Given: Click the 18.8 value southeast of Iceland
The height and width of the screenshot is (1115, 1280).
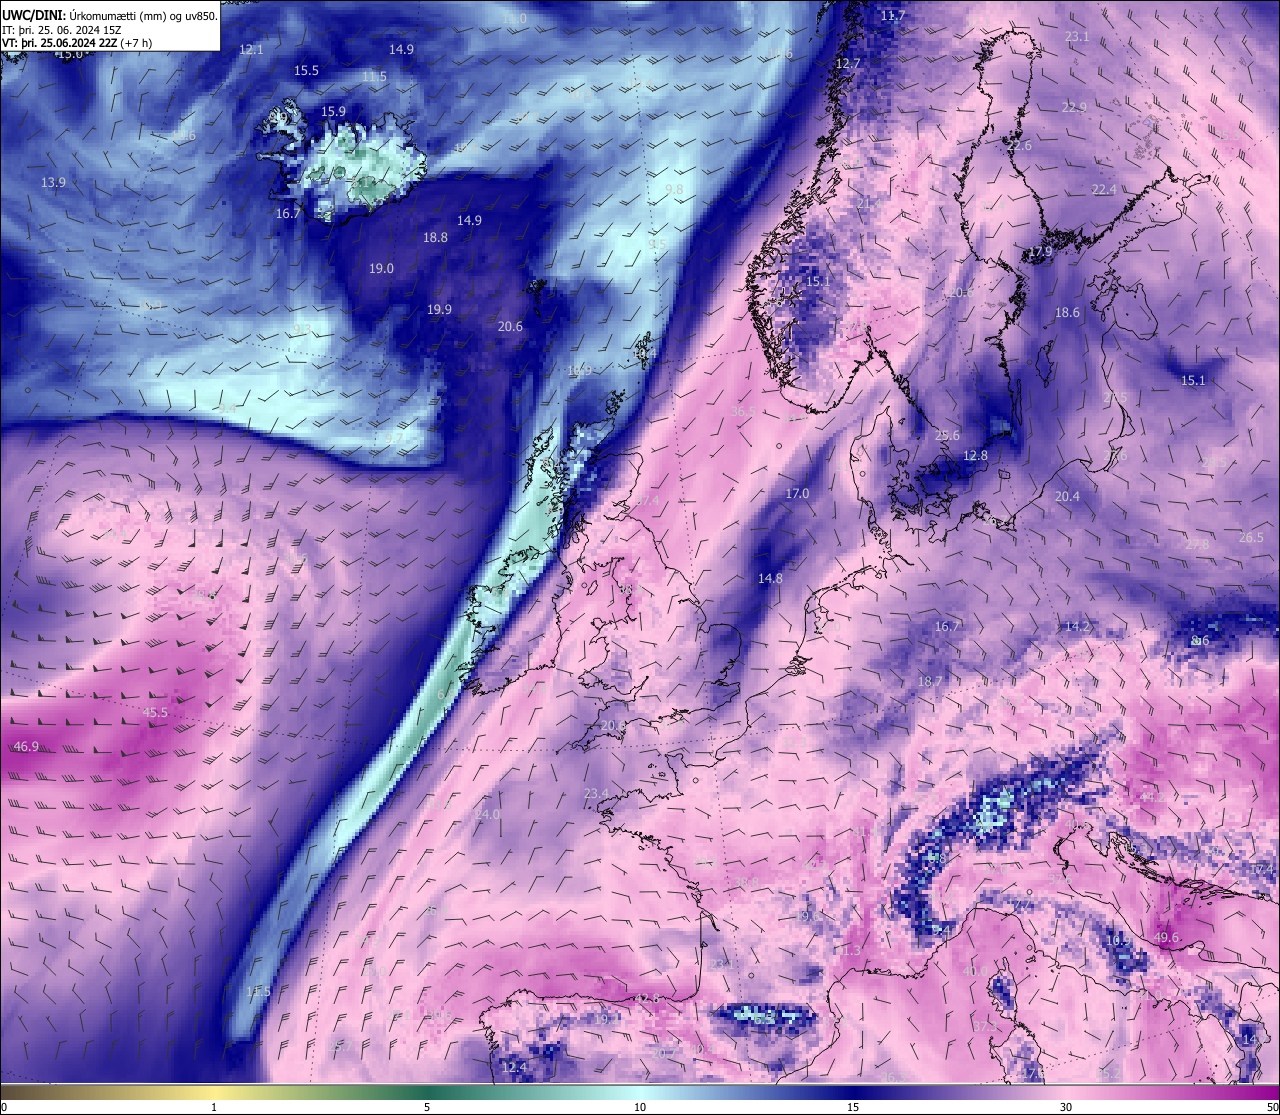Looking at the screenshot, I should pyautogui.click(x=435, y=238).
